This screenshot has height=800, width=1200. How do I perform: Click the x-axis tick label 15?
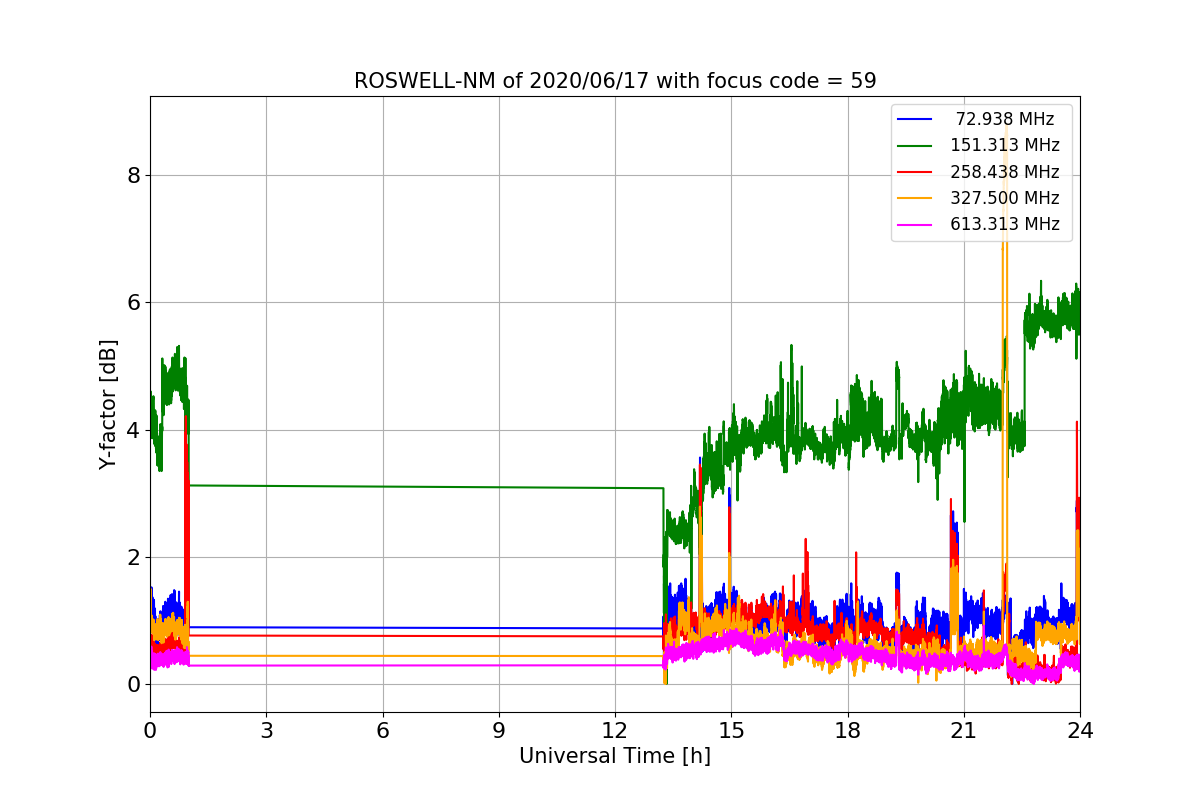tap(731, 731)
